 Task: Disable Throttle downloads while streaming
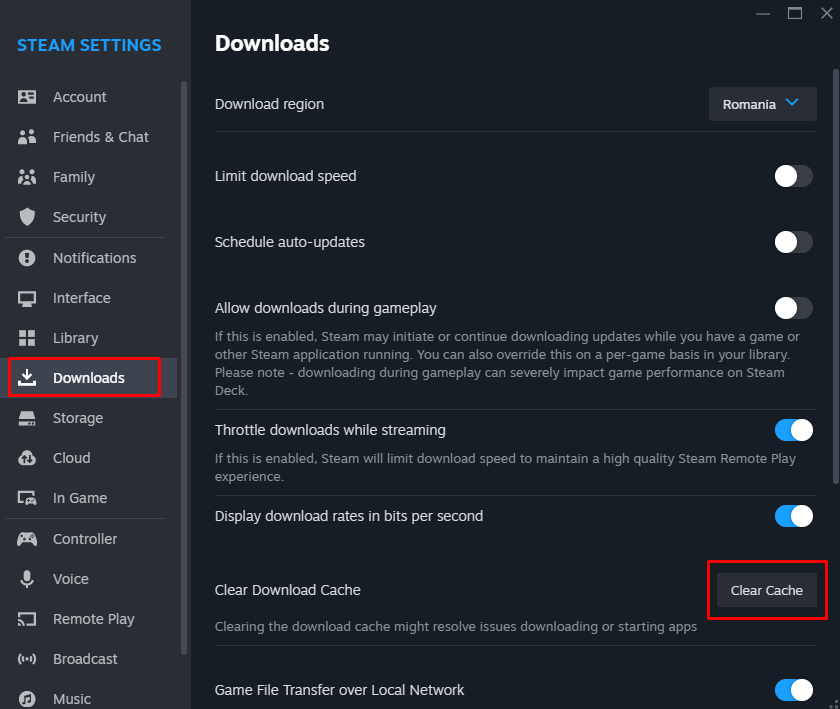tap(793, 430)
